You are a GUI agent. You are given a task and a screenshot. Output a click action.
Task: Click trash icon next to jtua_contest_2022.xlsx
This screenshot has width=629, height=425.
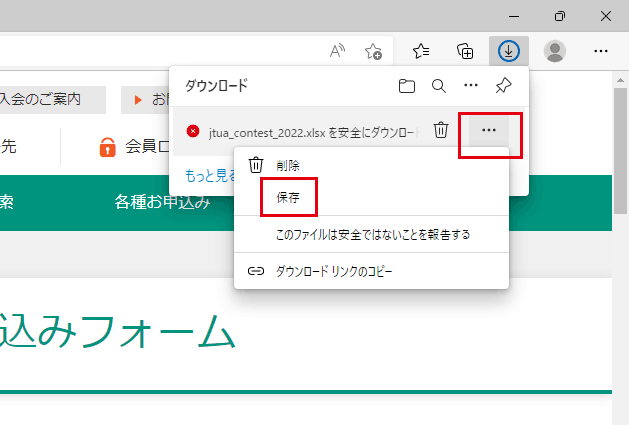(x=441, y=130)
